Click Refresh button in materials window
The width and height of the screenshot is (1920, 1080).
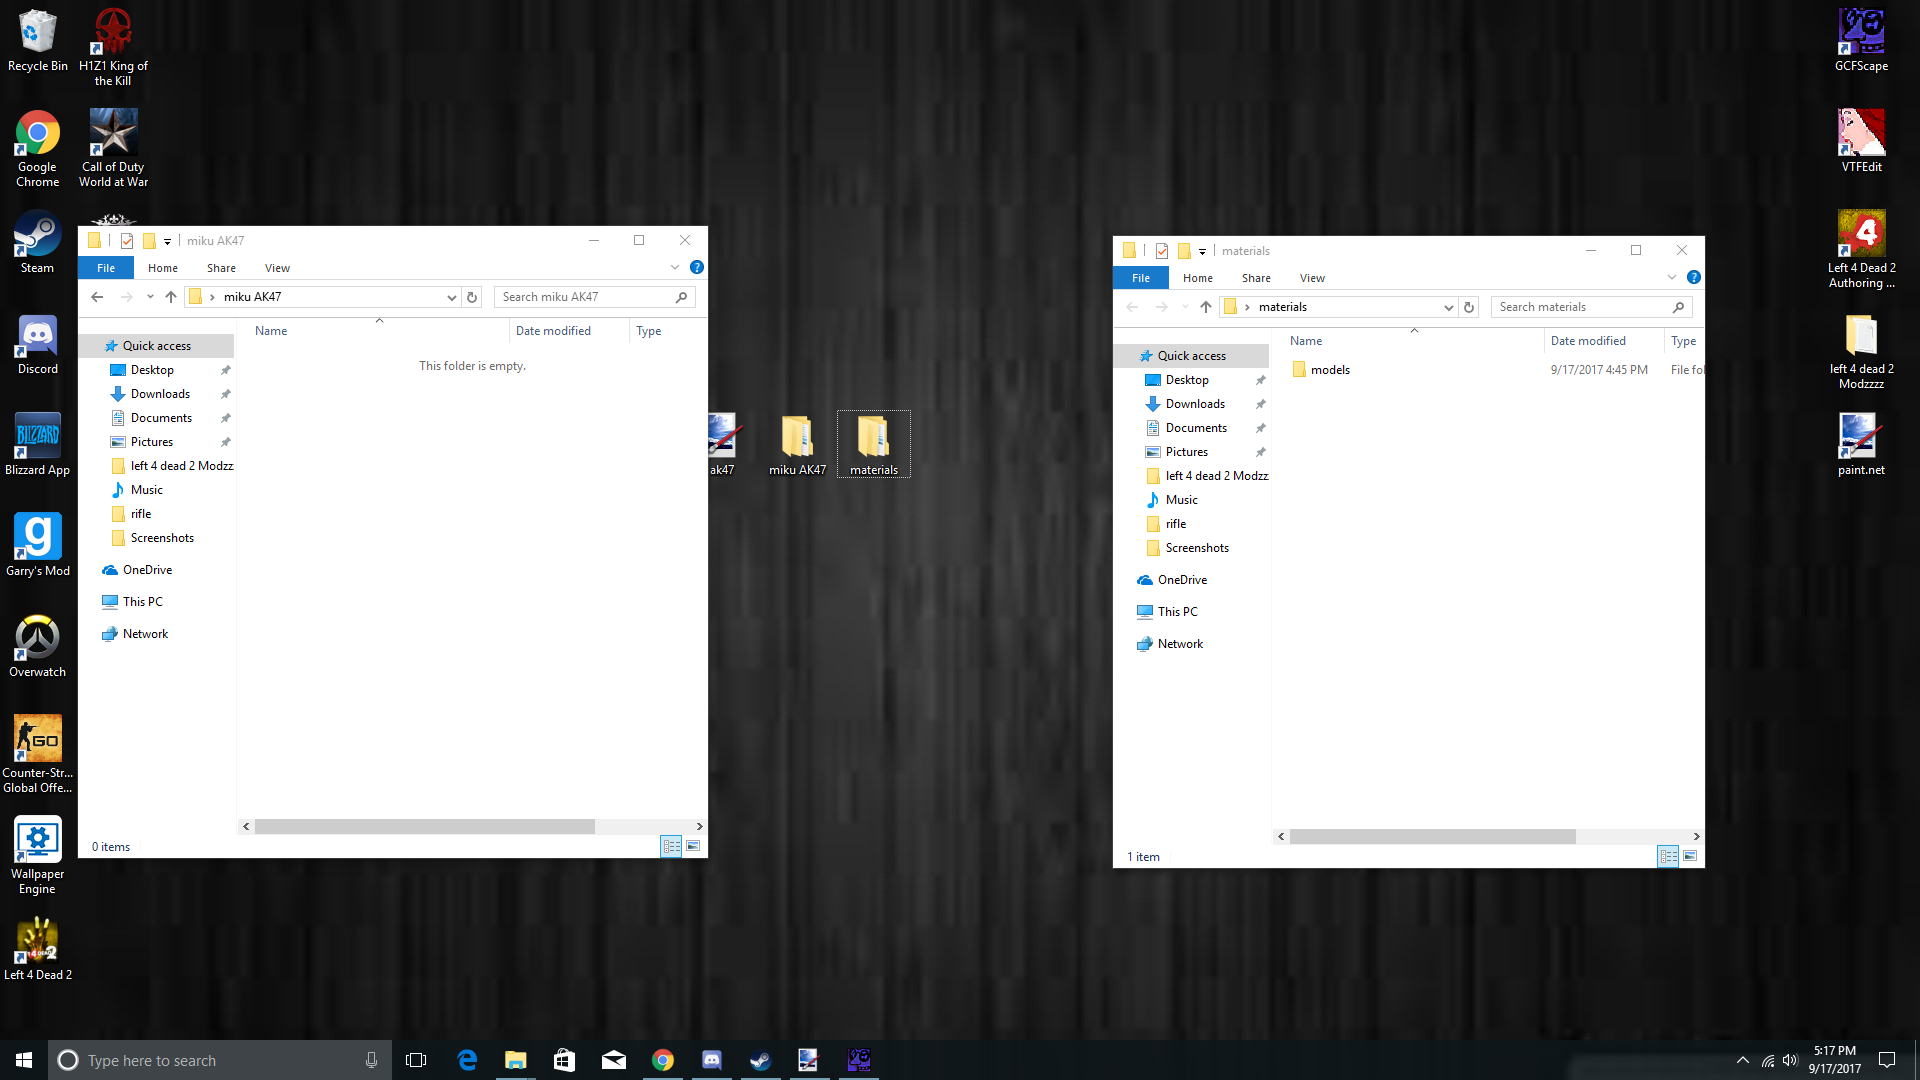pyautogui.click(x=1469, y=307)
